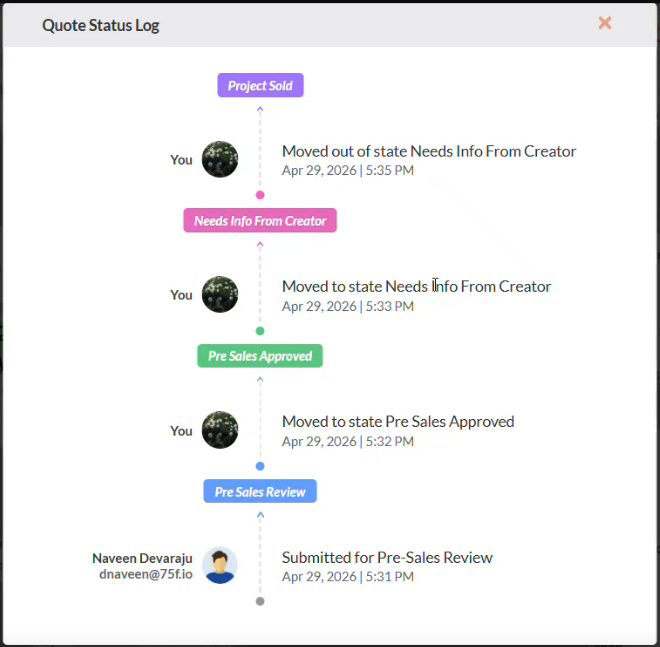Click the pink arrow below Needs Info badge
660x647 pixels.
coord(260,244)
